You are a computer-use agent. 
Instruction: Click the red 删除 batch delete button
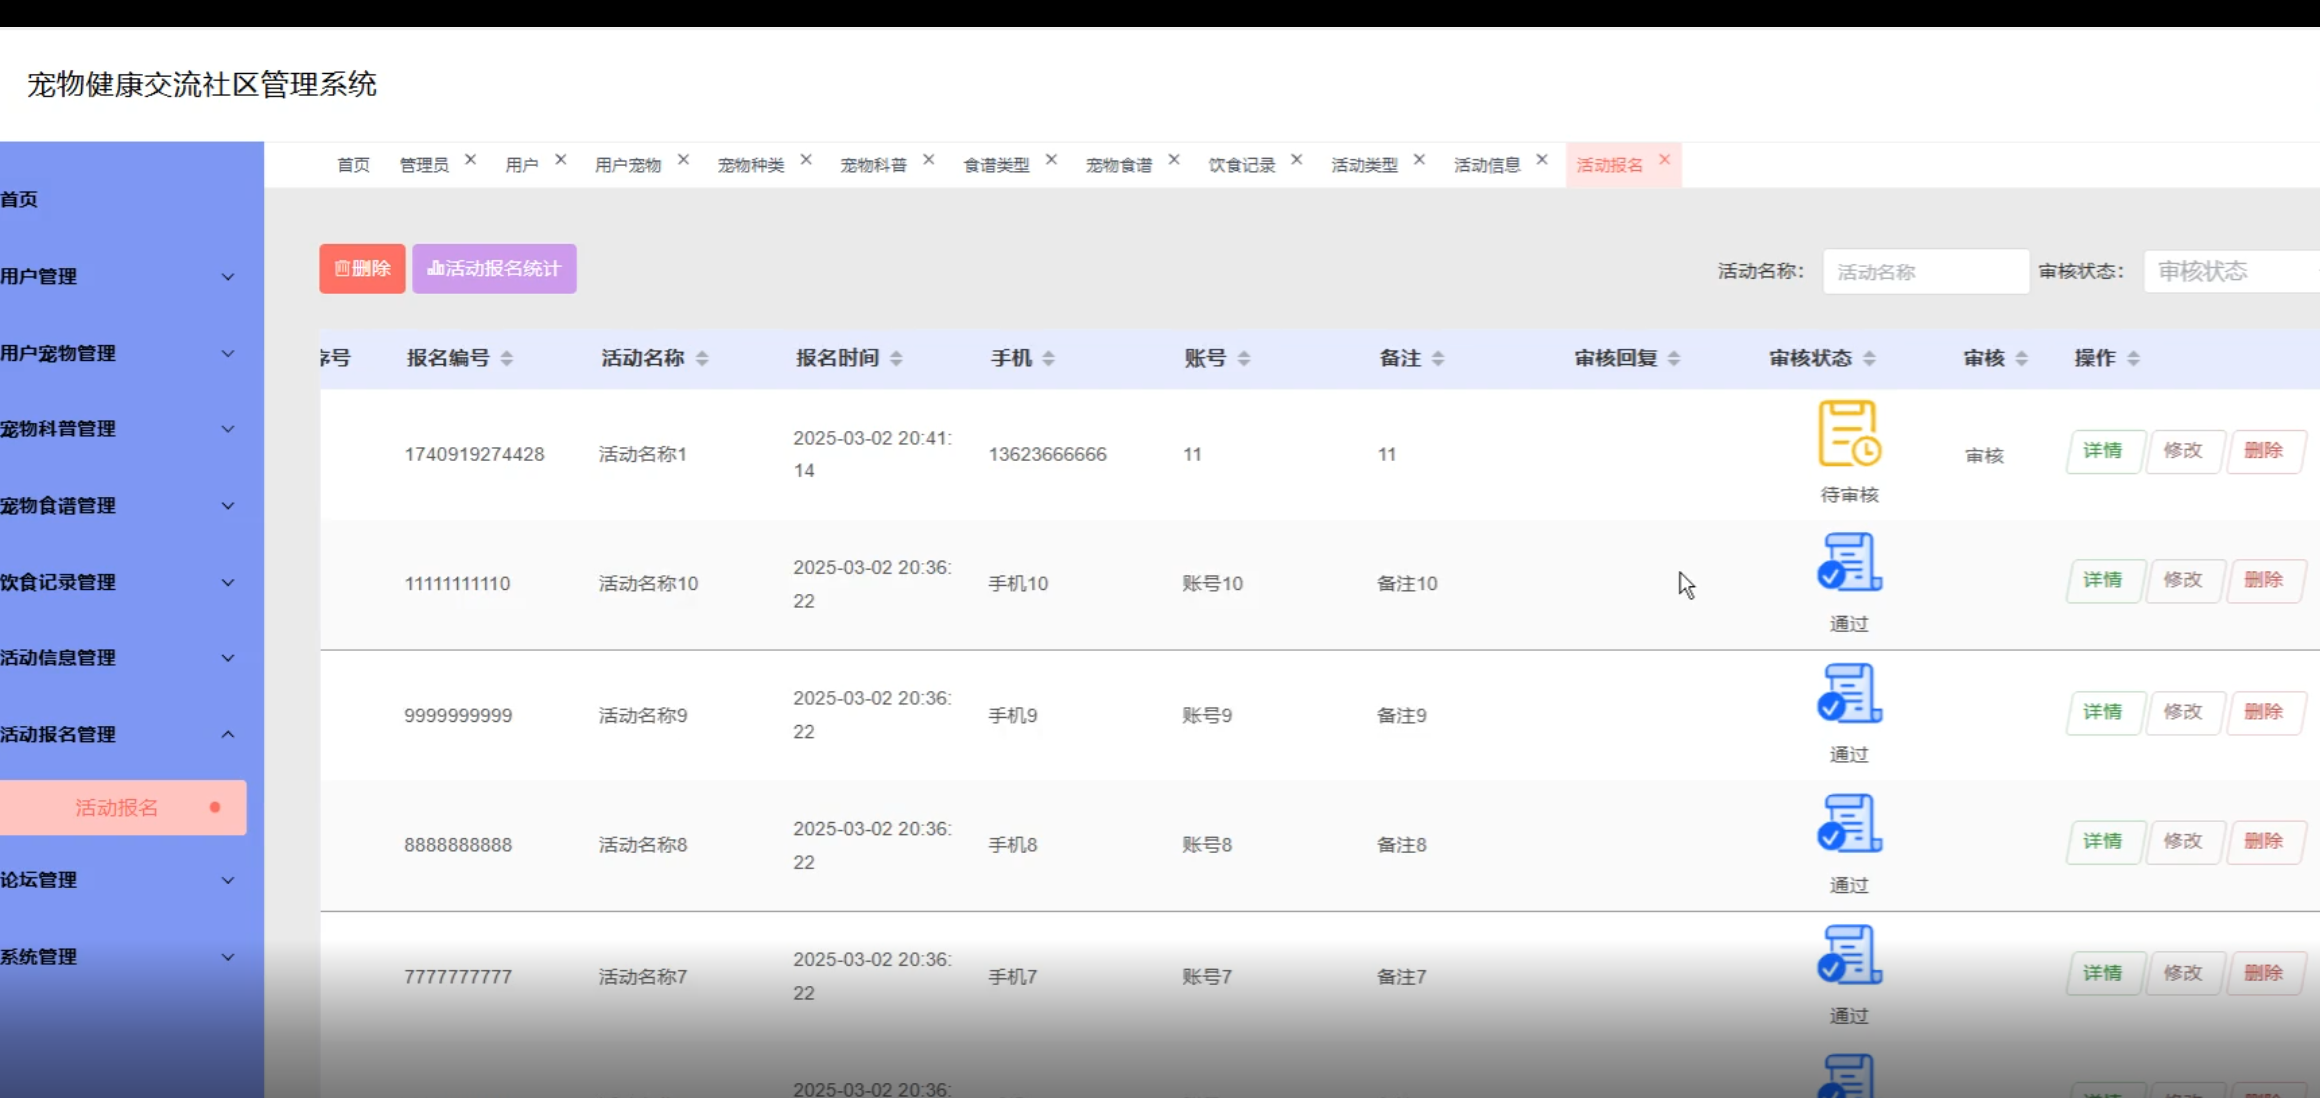362,269
